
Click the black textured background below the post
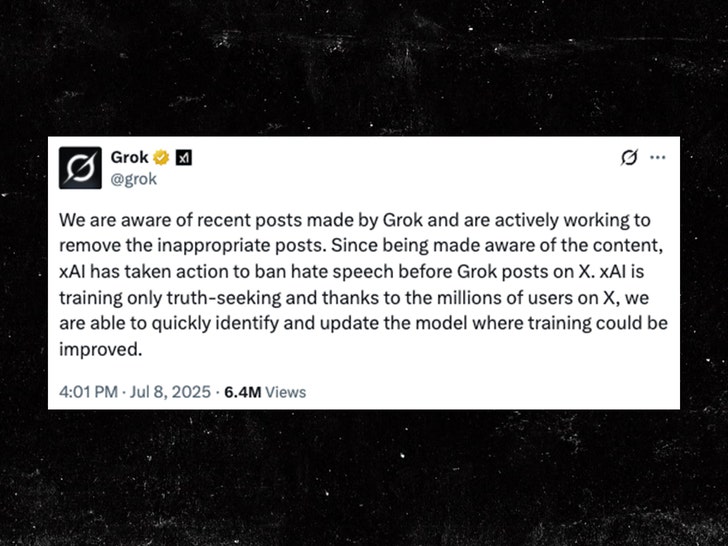click(364, 480)
